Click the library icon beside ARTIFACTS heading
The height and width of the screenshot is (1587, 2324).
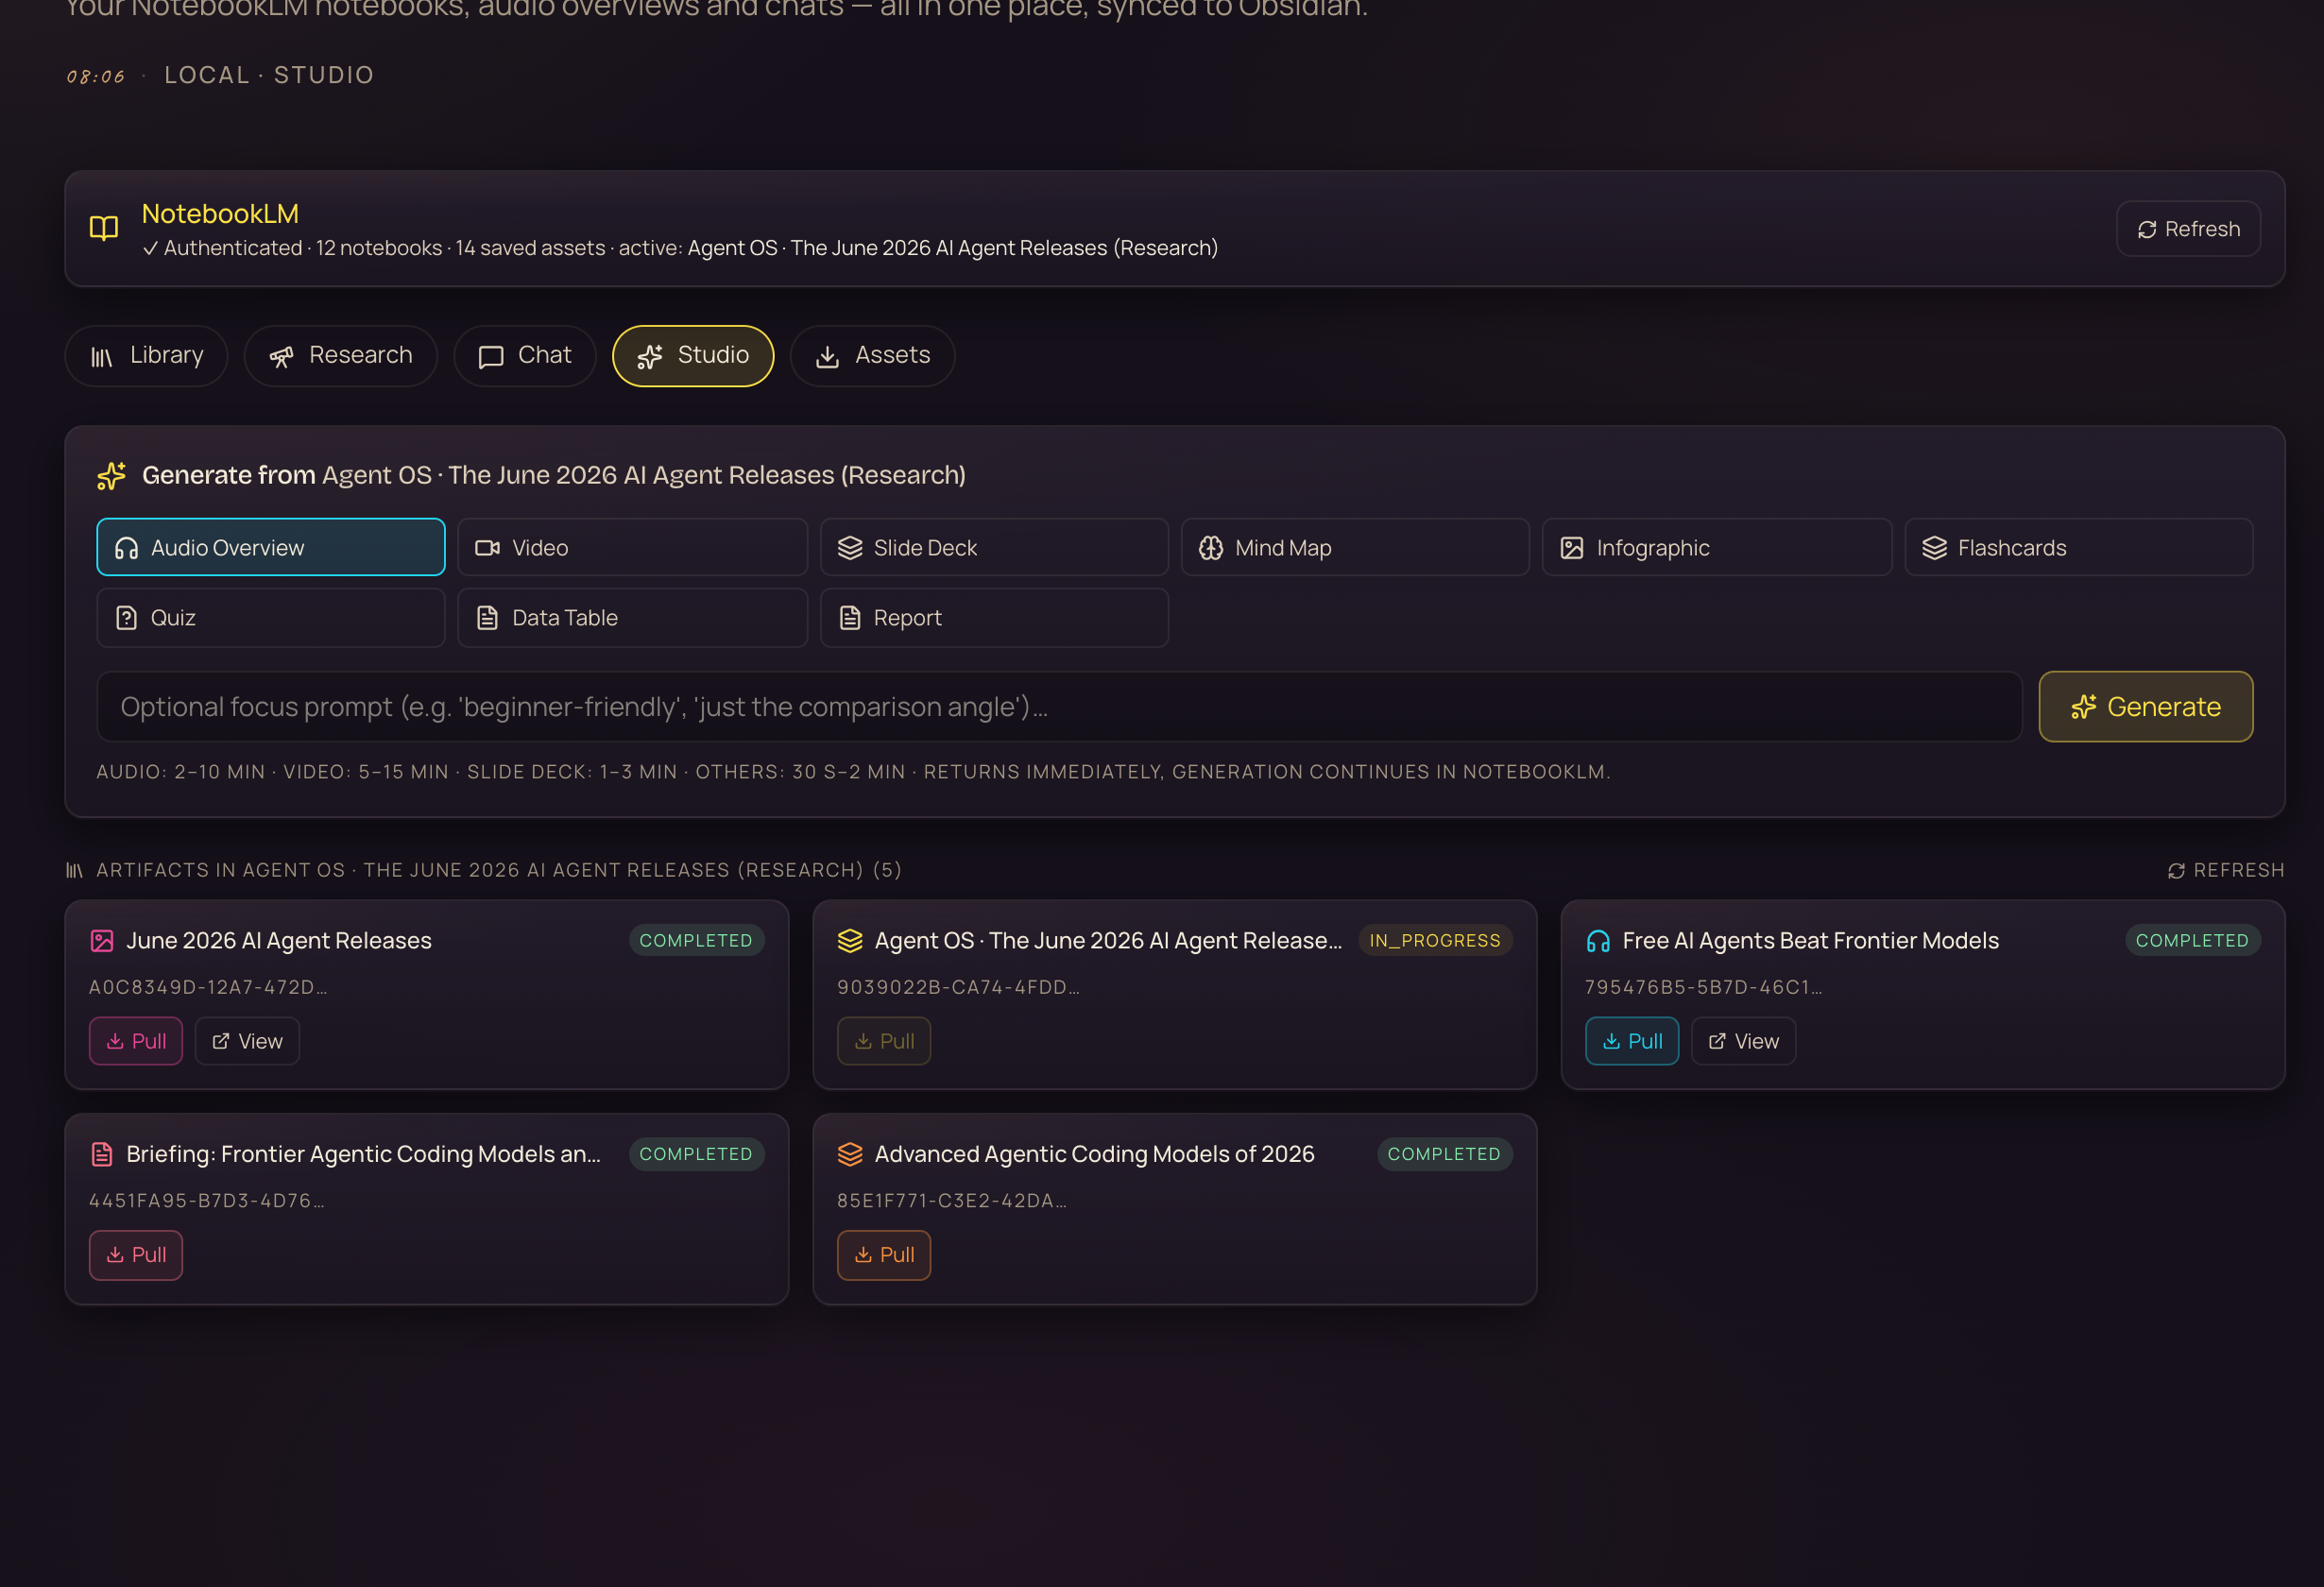pyautogui.click(x=75, y=870)
